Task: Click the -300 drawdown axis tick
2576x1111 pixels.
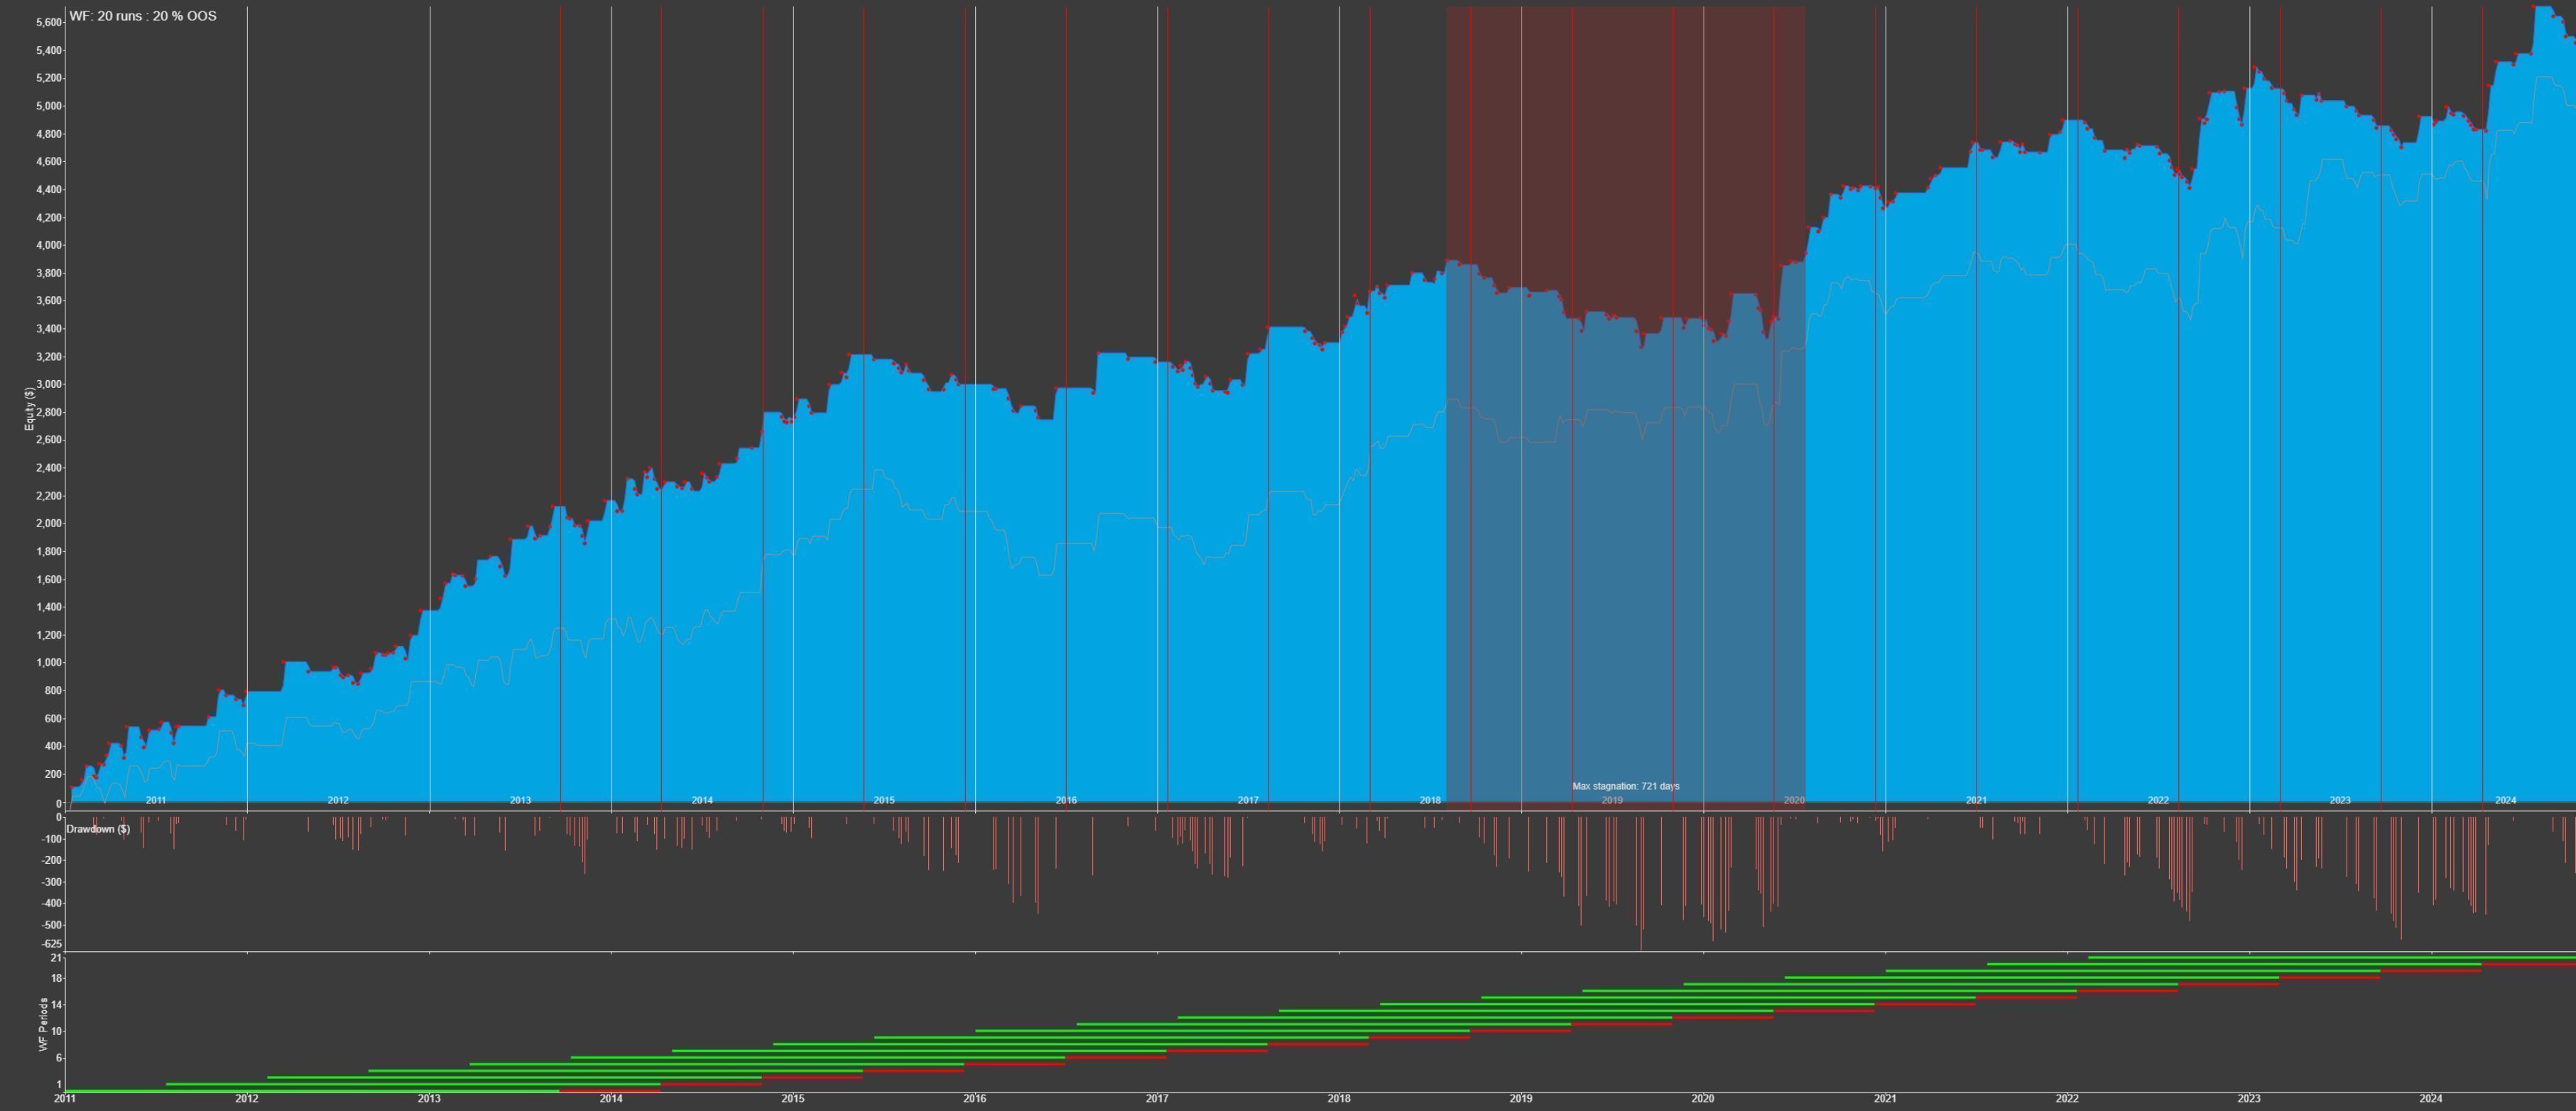Action: pyautogui.click(x=52, y=882)
